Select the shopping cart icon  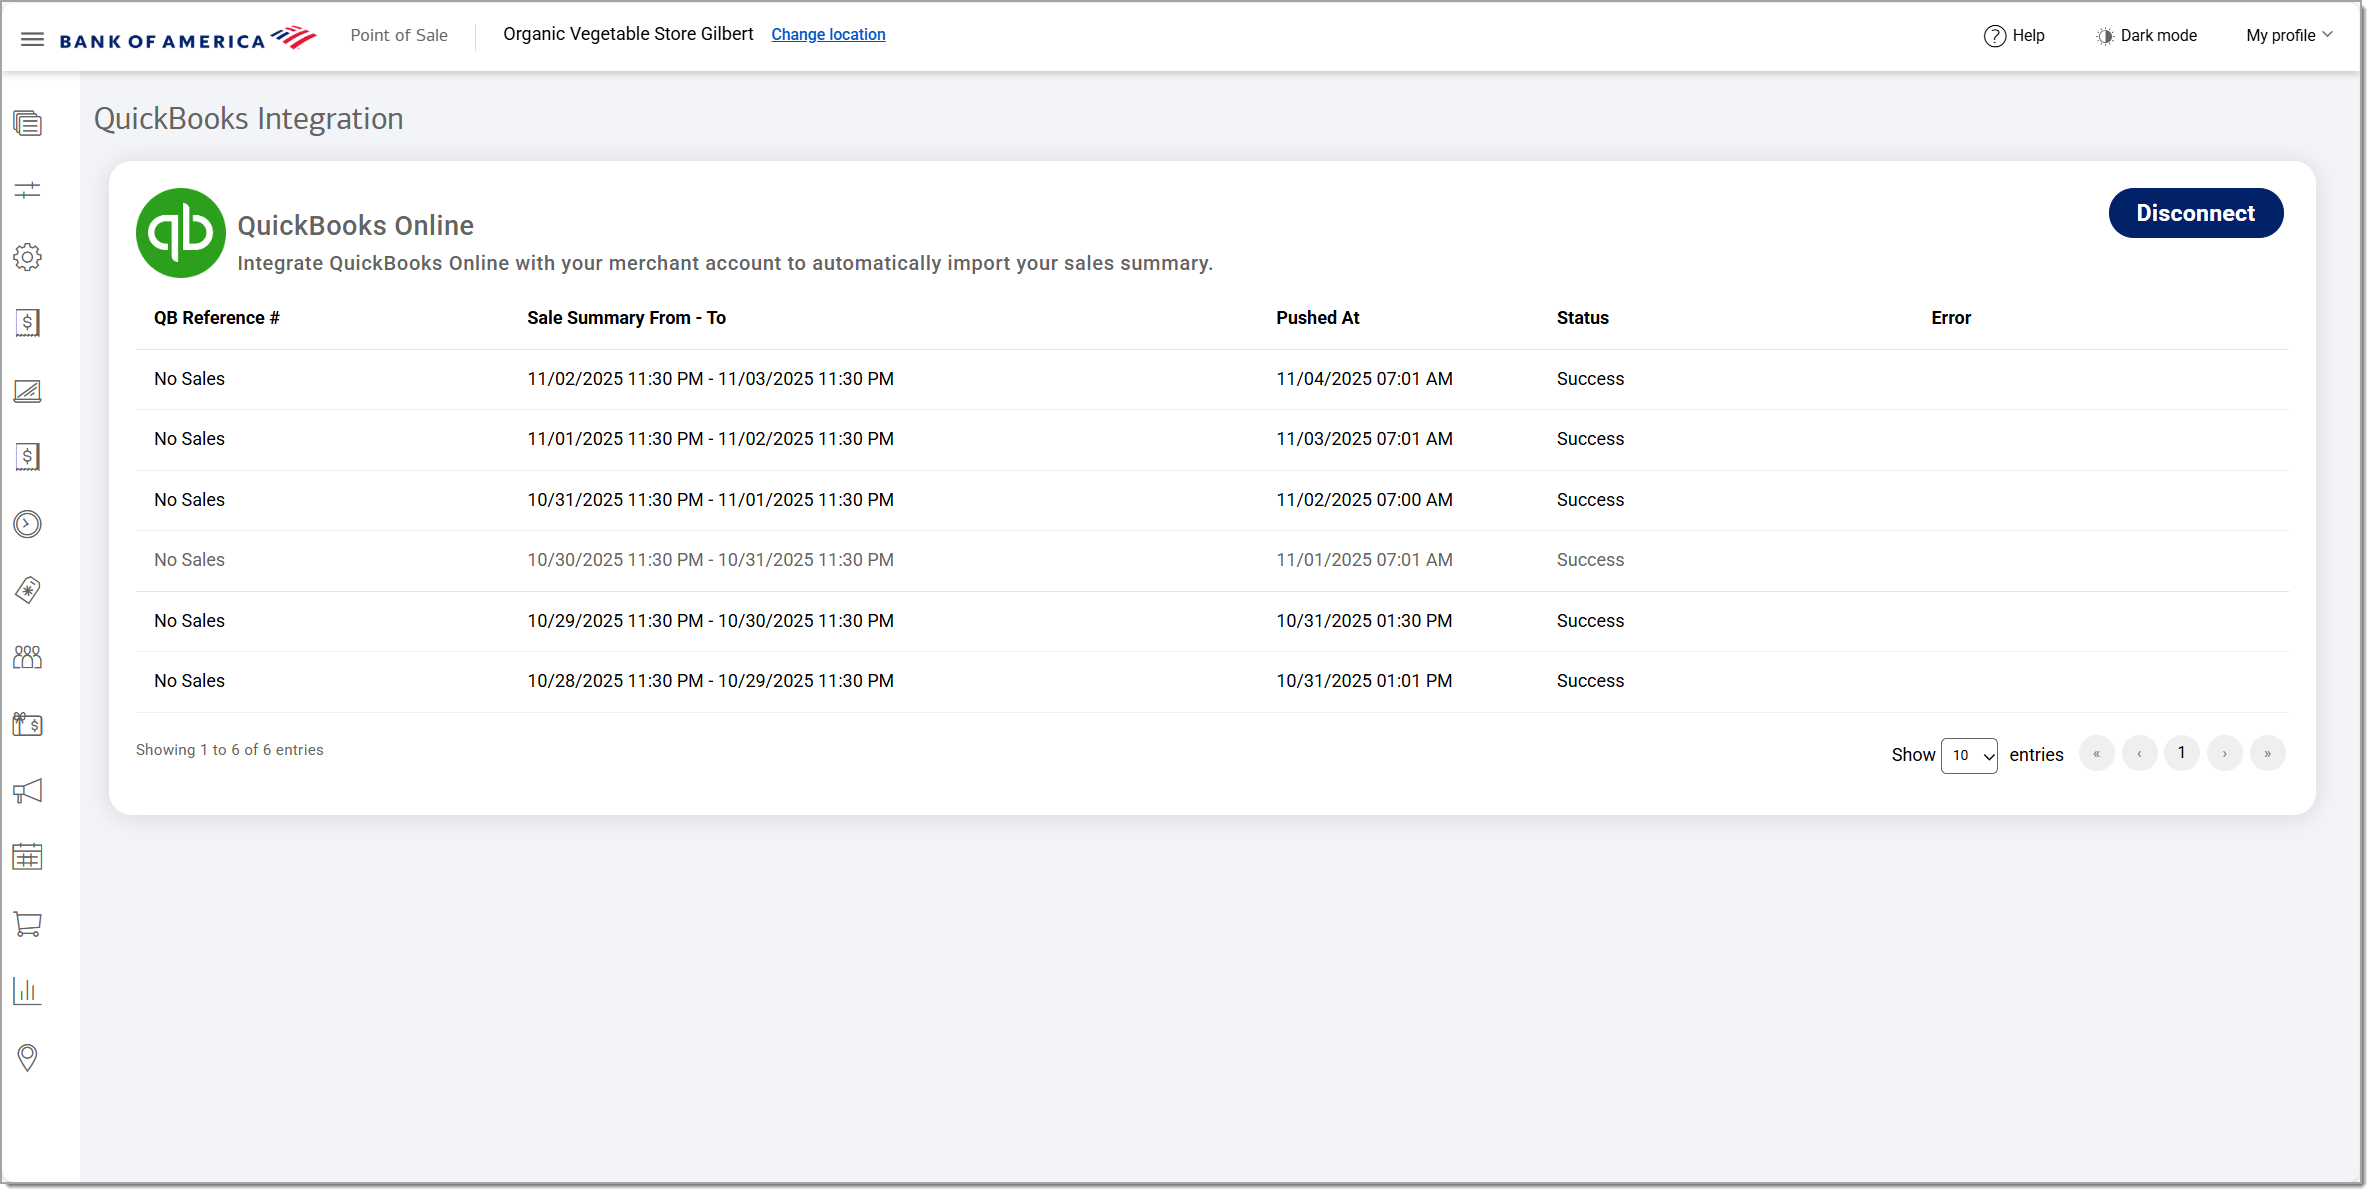point(28,924)
